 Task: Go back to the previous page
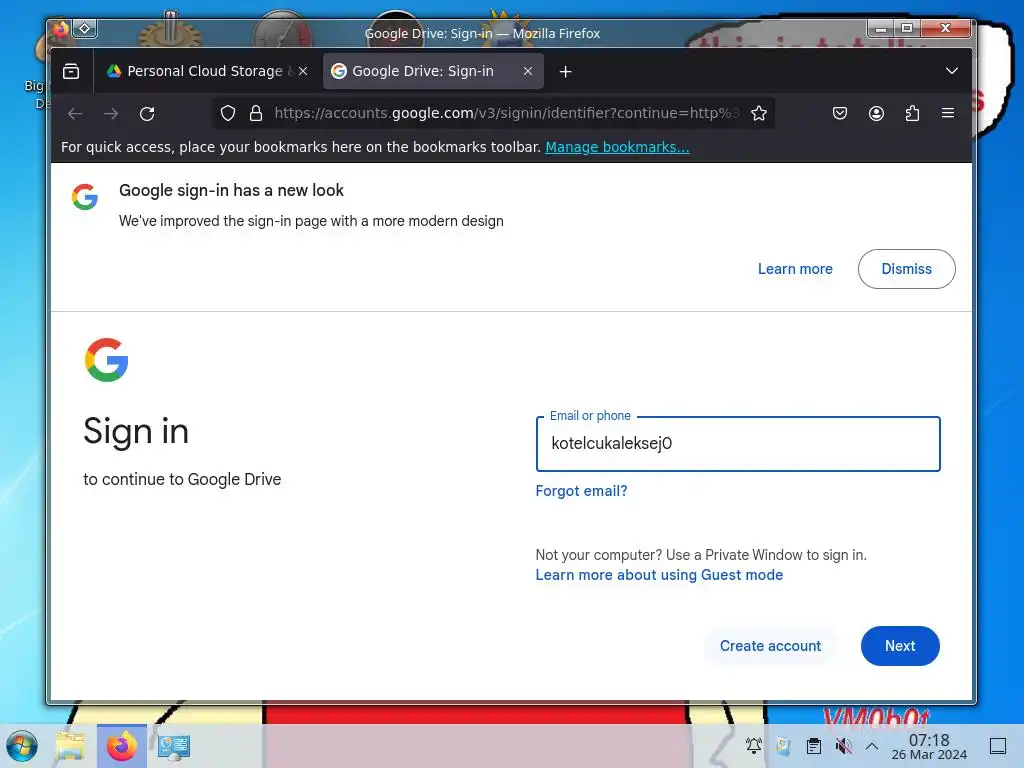tap(75, 114)
